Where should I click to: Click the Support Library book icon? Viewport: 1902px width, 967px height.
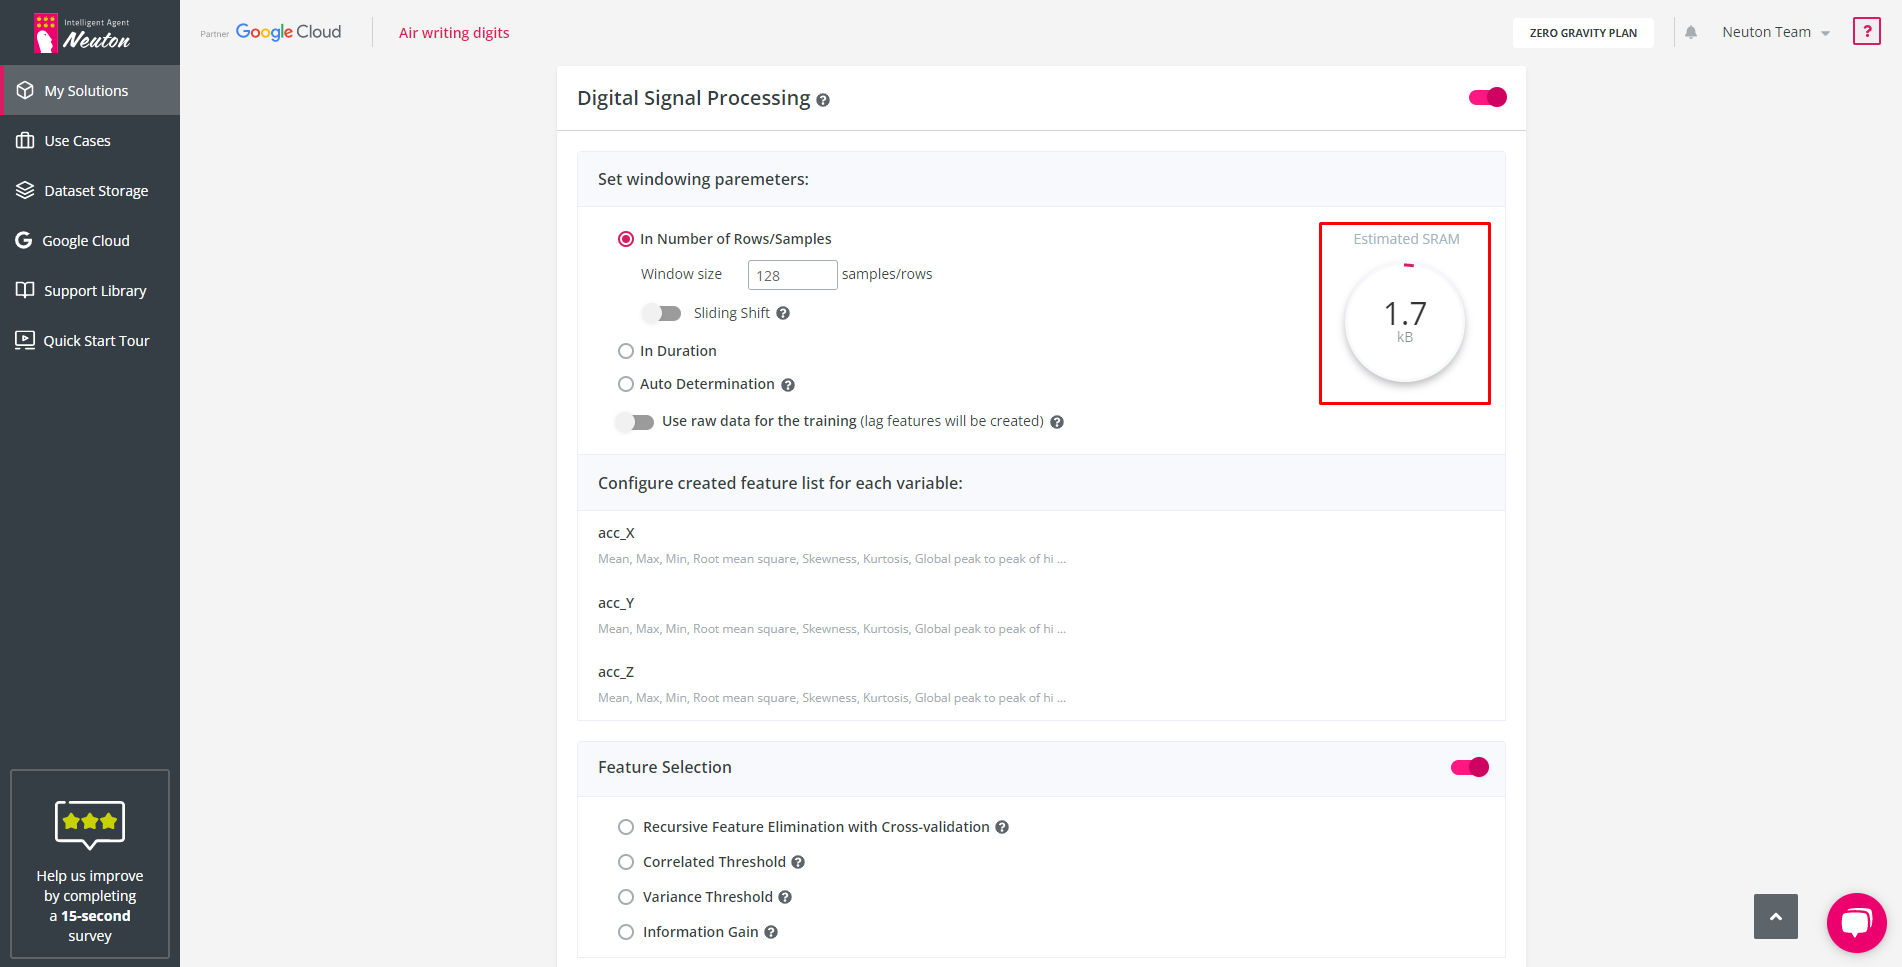click(25, 290)
